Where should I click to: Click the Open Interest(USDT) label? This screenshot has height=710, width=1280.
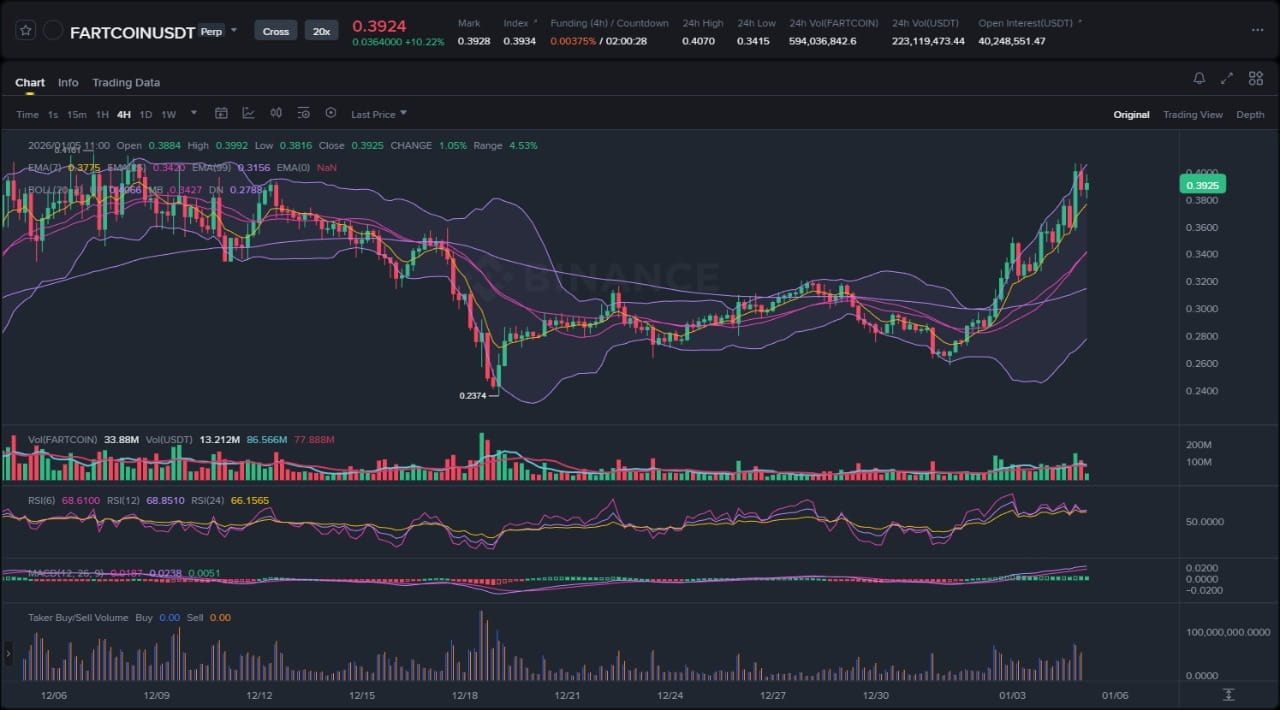pos(1026,23)
